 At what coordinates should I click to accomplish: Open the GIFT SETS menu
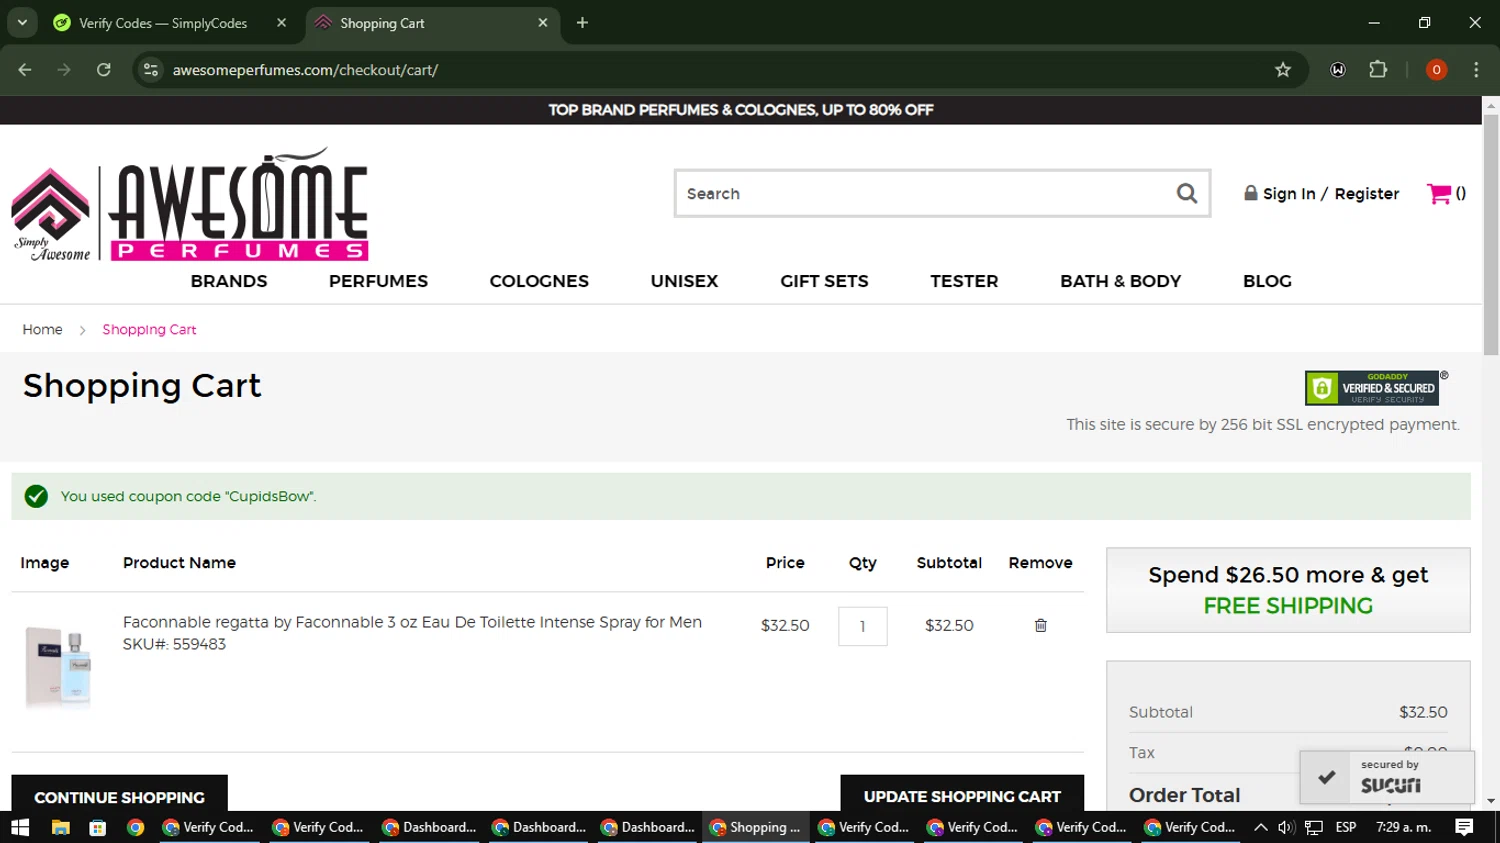click(x=824, y=281)
